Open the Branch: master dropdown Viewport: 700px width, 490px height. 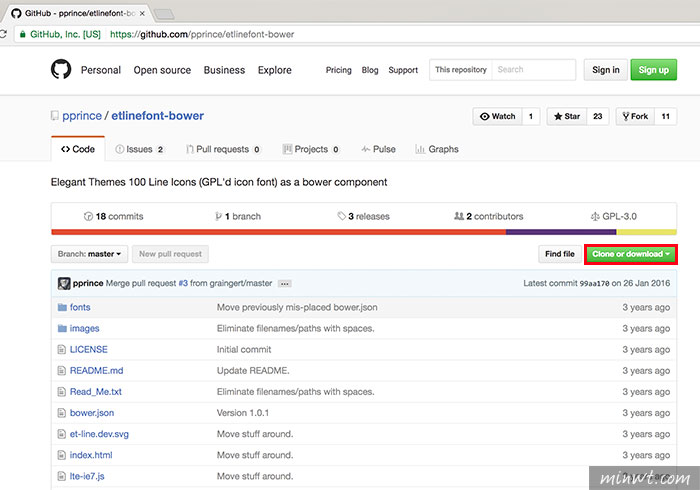click(89, 254)
